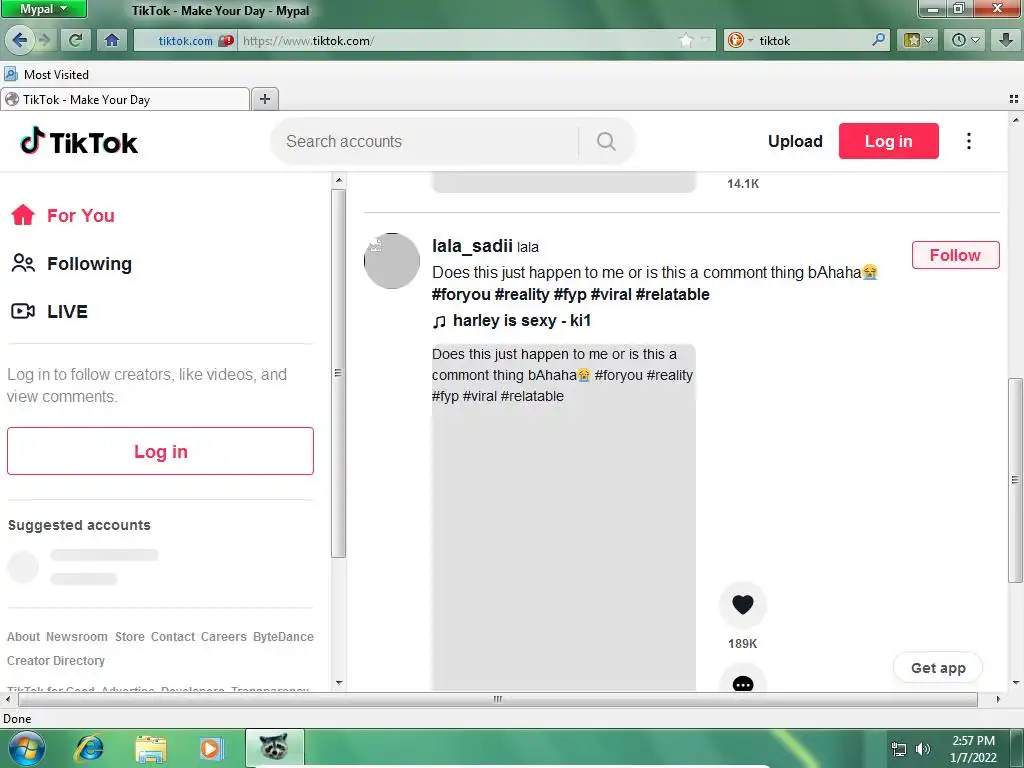Open the Careers footer link
The image size is (1024, 768).
coord(224,637)
